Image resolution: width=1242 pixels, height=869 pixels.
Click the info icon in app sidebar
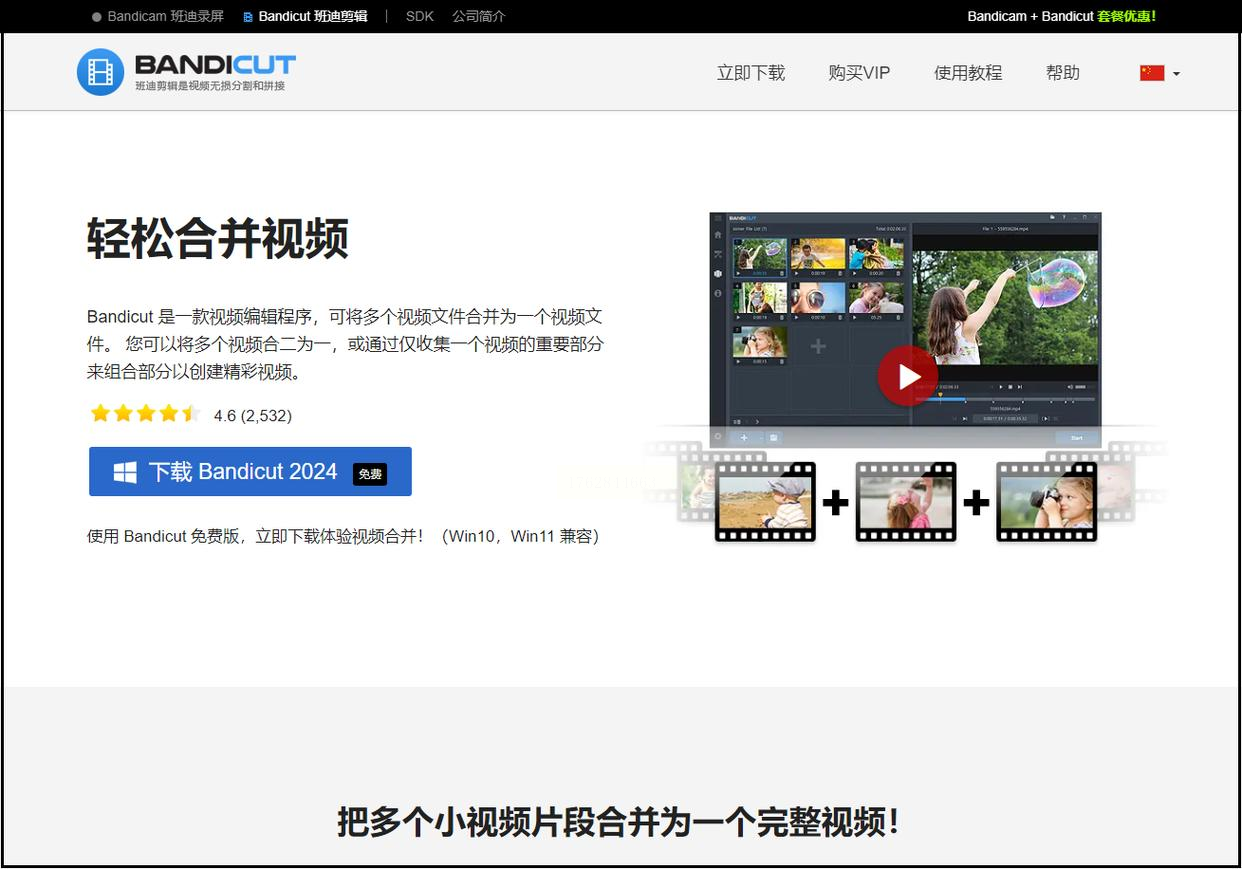[x=718, y=293]
